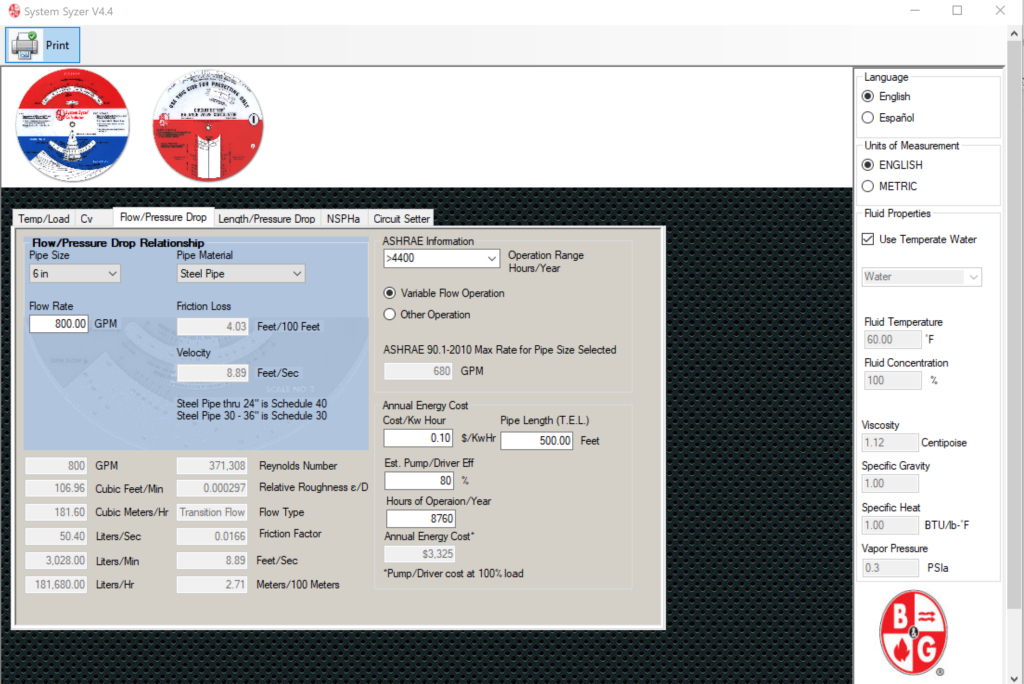Open the Length/Pressure Drop tab
This screenshot has height=684, width=1024.
(x=266, y=219)
